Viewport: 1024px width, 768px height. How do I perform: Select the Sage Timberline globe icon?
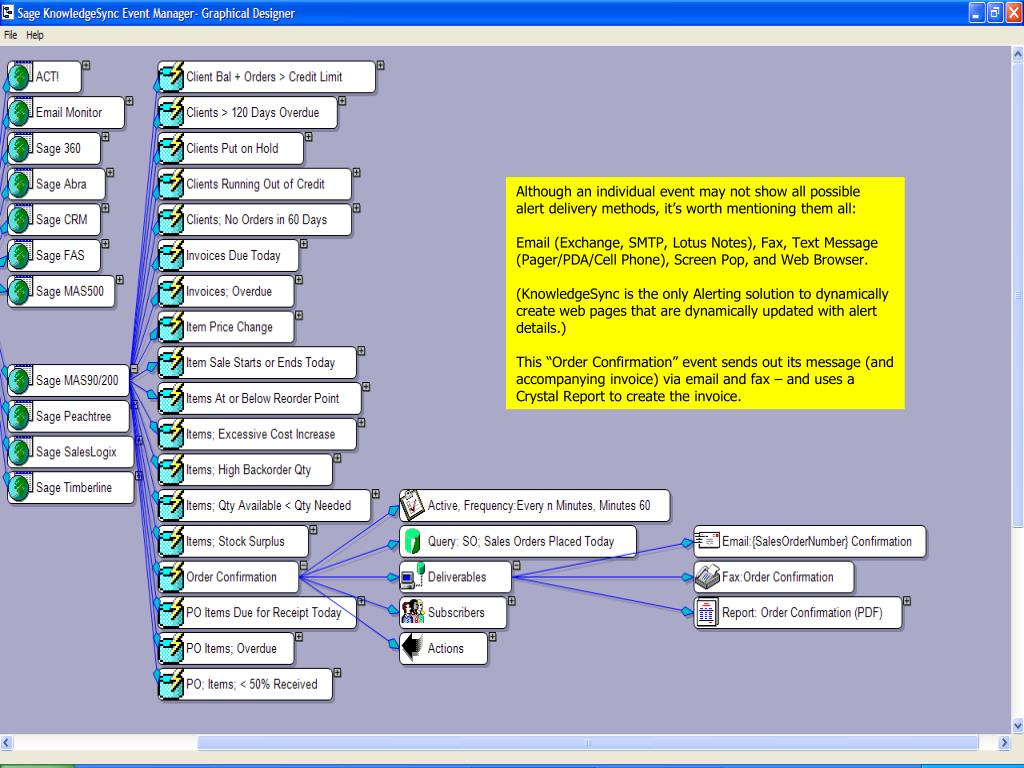click(21, 487)
